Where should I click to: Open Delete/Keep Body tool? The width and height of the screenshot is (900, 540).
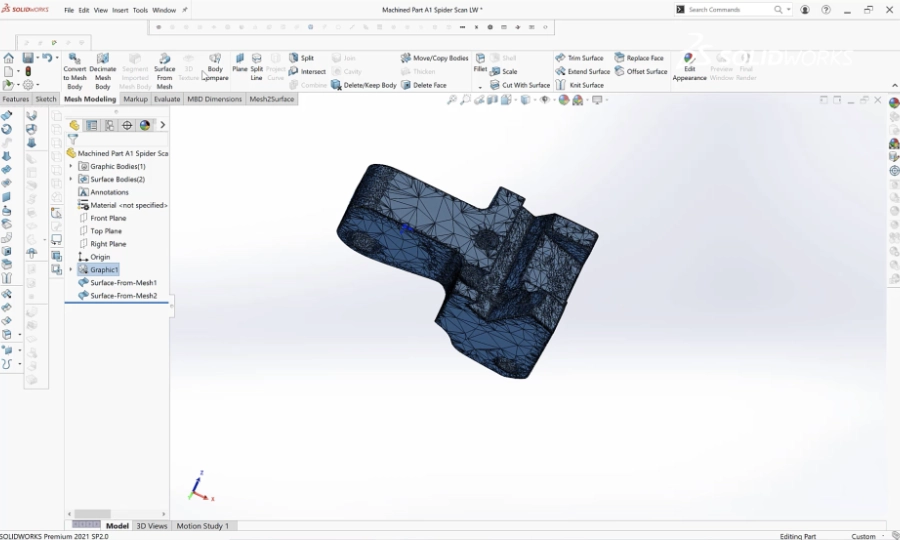(x=364, y=85)
